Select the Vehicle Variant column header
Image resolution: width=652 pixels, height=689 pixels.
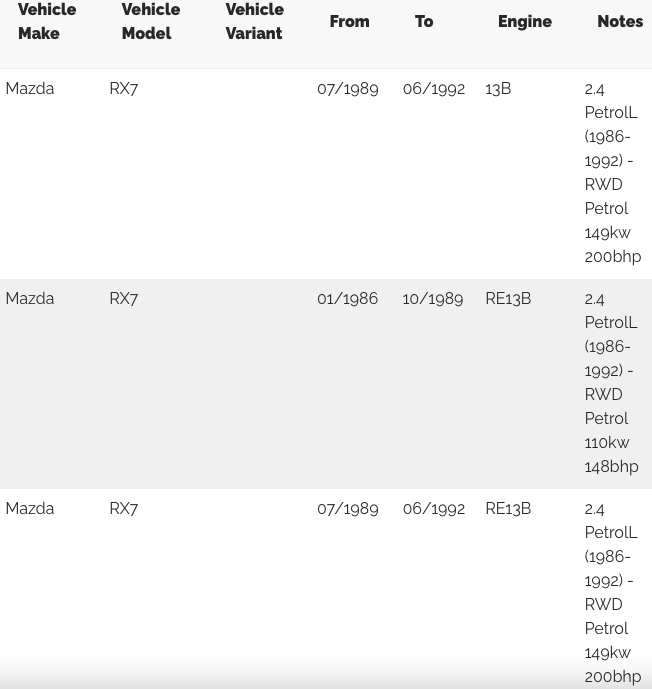(x=254, y=21)
